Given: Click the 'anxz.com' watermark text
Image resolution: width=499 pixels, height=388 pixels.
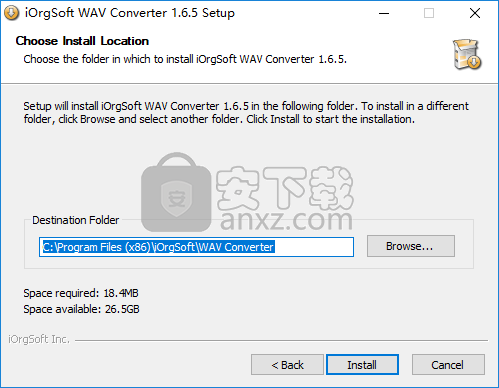Looking at the screenshot, I should click(x=286, y=220).
